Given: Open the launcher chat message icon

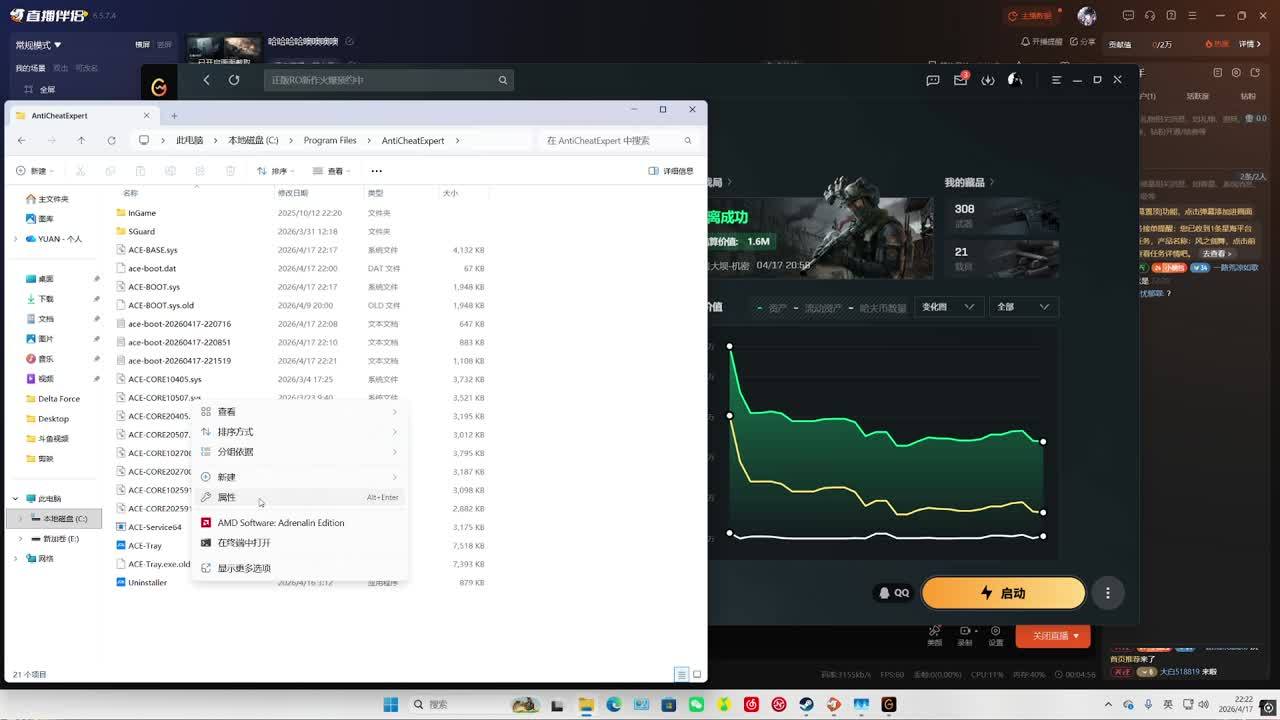Looking at the screenshot, I should (x=933, y=80).
